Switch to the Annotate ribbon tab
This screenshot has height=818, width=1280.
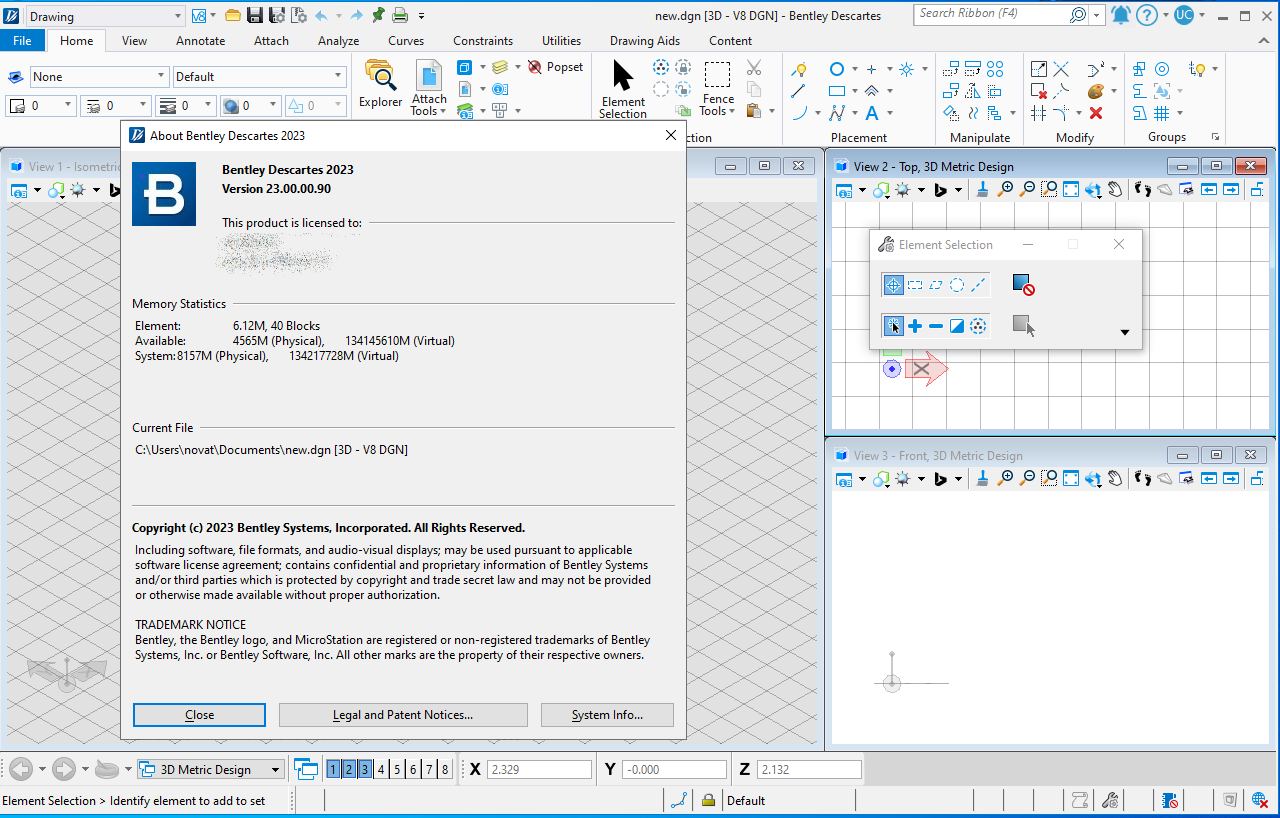pos(200,41)
